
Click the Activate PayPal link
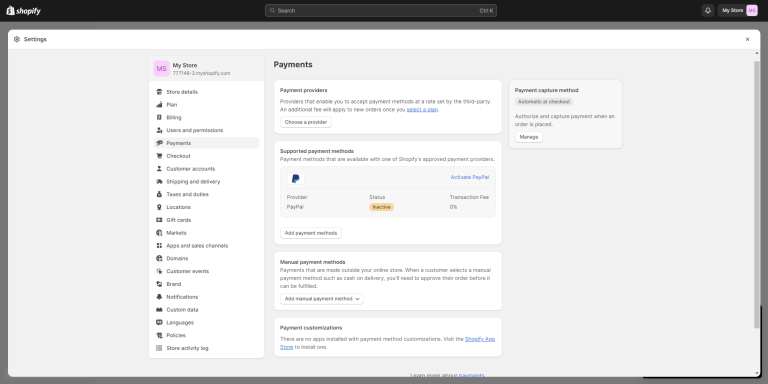click(469, 177)
